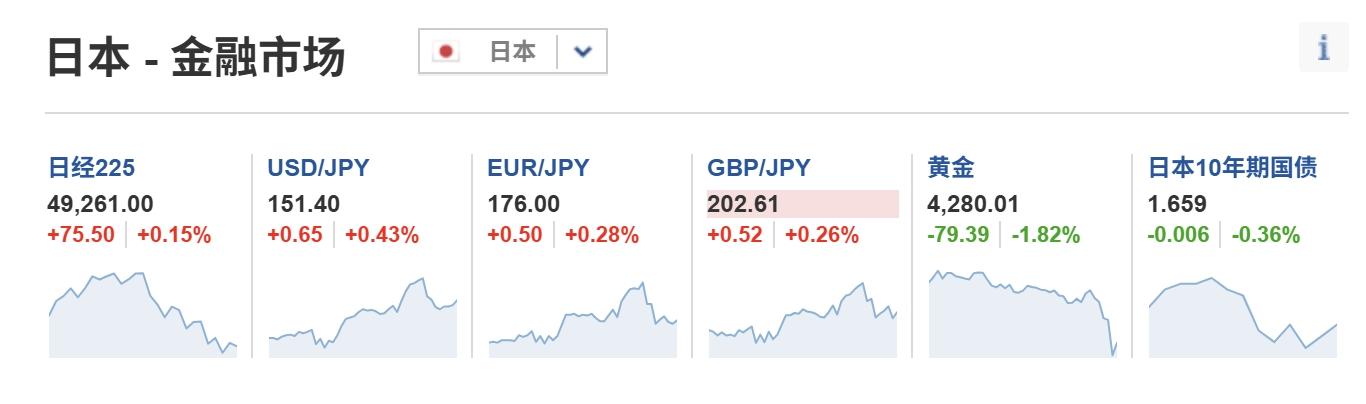This screenshot has width=1366, height=404.
Task: Click the 日经225 mini chart
Action: [142, 314]
